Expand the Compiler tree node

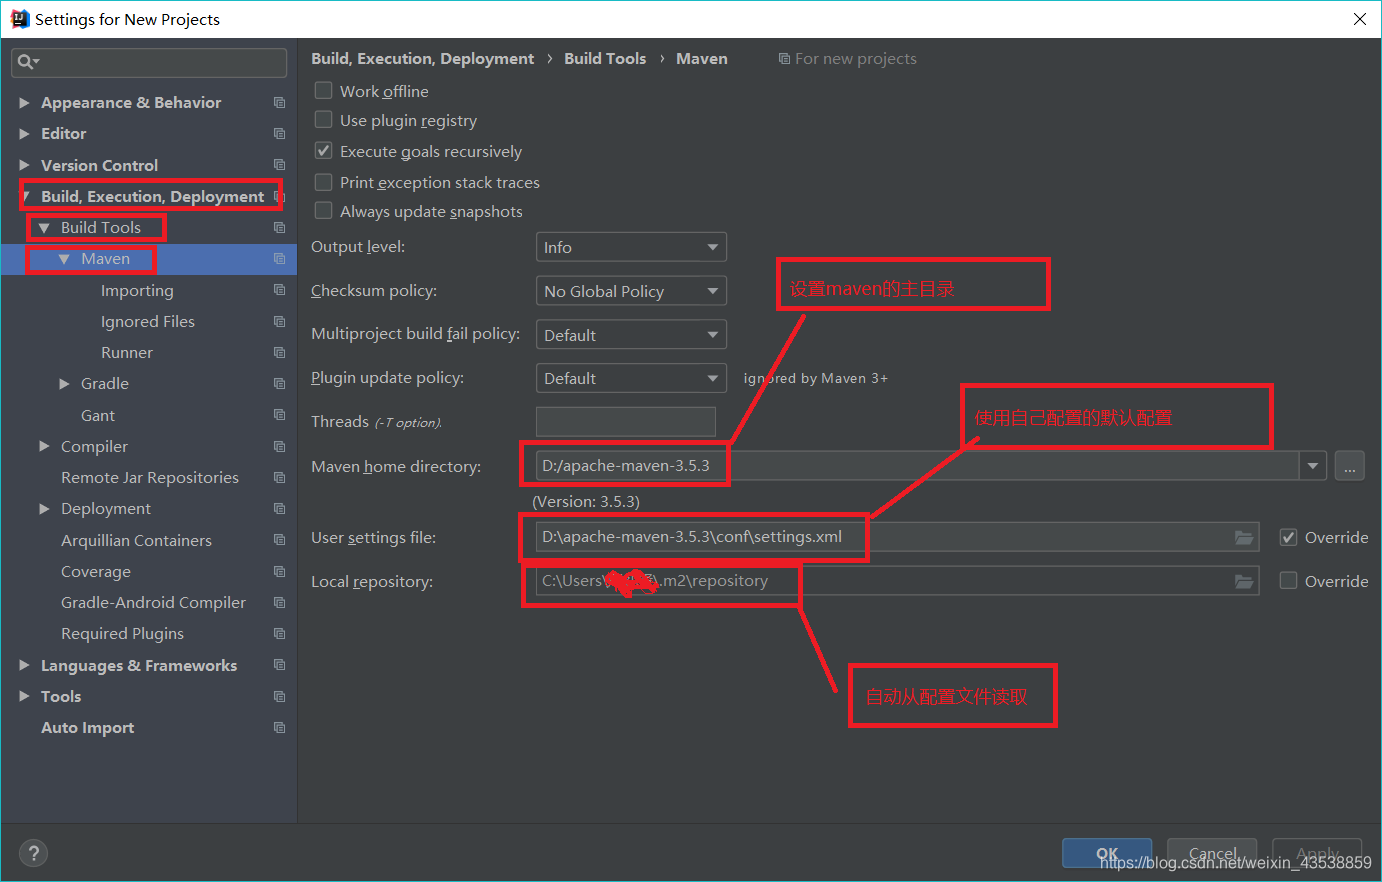pos(45,446)
